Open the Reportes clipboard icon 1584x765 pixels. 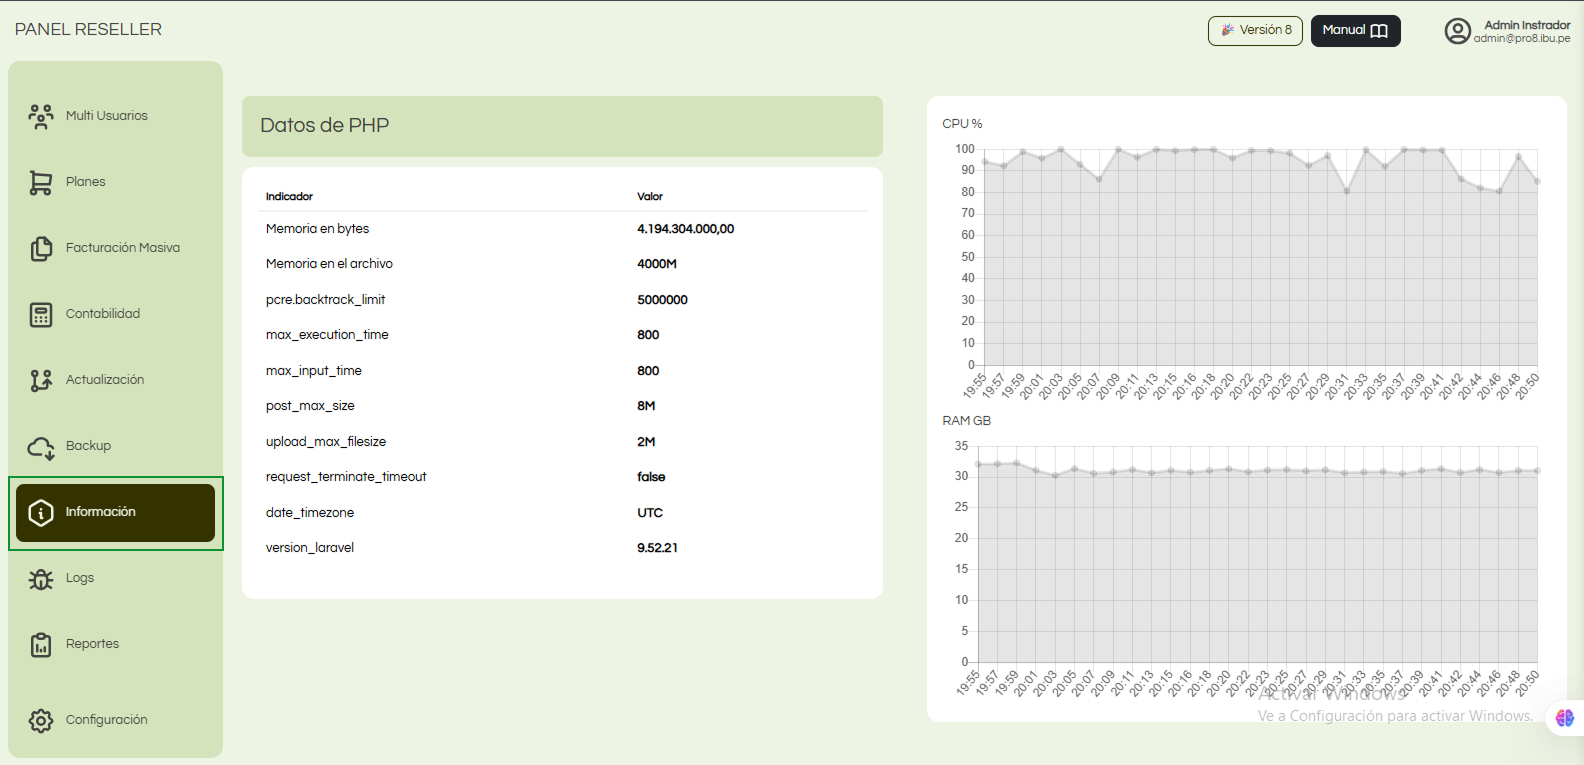[x=41, y=644]
